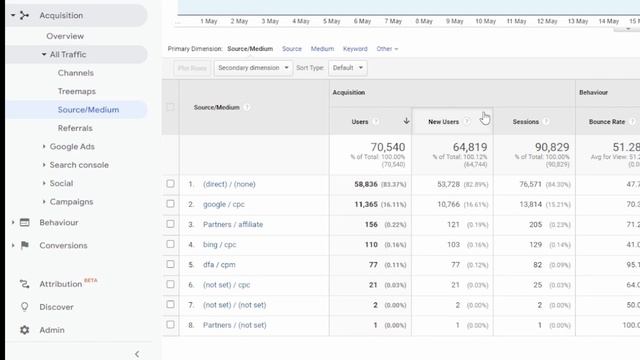Viewport: 640px width, 360px height.
Task: Open the Channels report
Action: (x=76, y=73)
